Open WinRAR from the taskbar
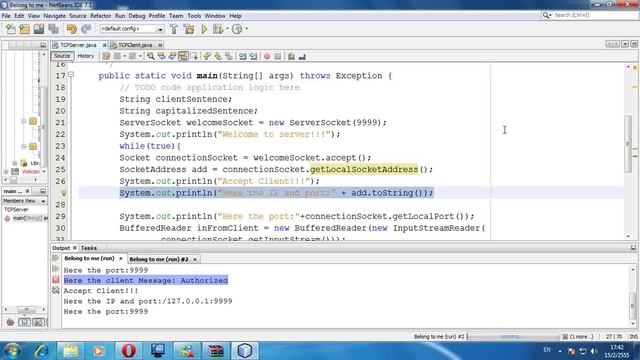 pos(216,351)
